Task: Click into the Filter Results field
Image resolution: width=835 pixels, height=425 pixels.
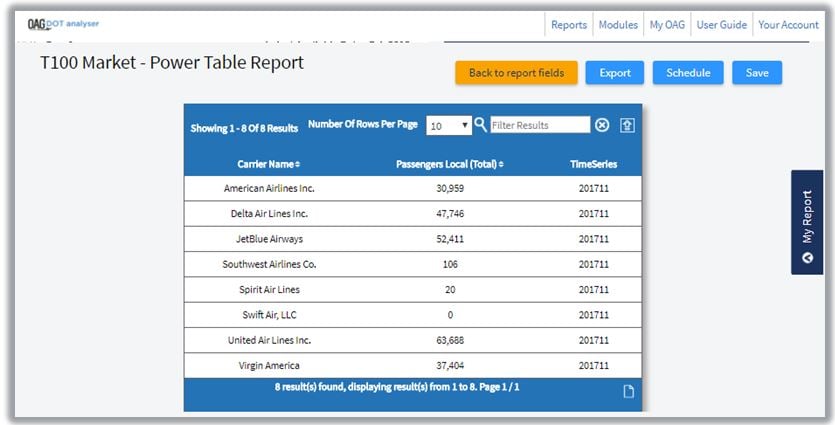Action: click(x=540, y=125)
